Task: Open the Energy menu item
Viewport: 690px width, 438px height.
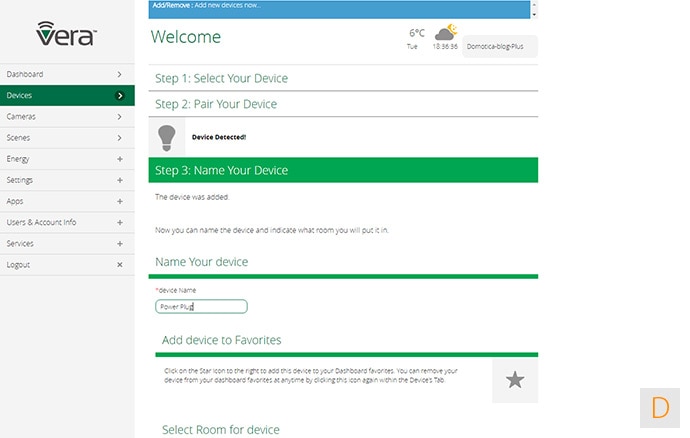Action: tap(67, 159)
